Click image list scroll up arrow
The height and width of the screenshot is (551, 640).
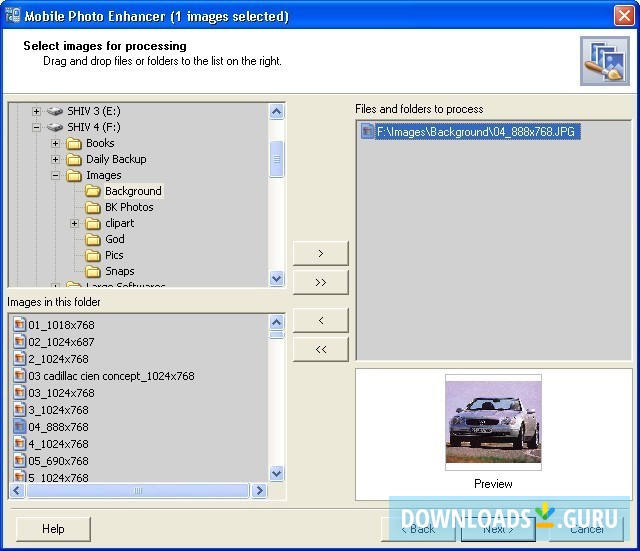pos(276,322)
